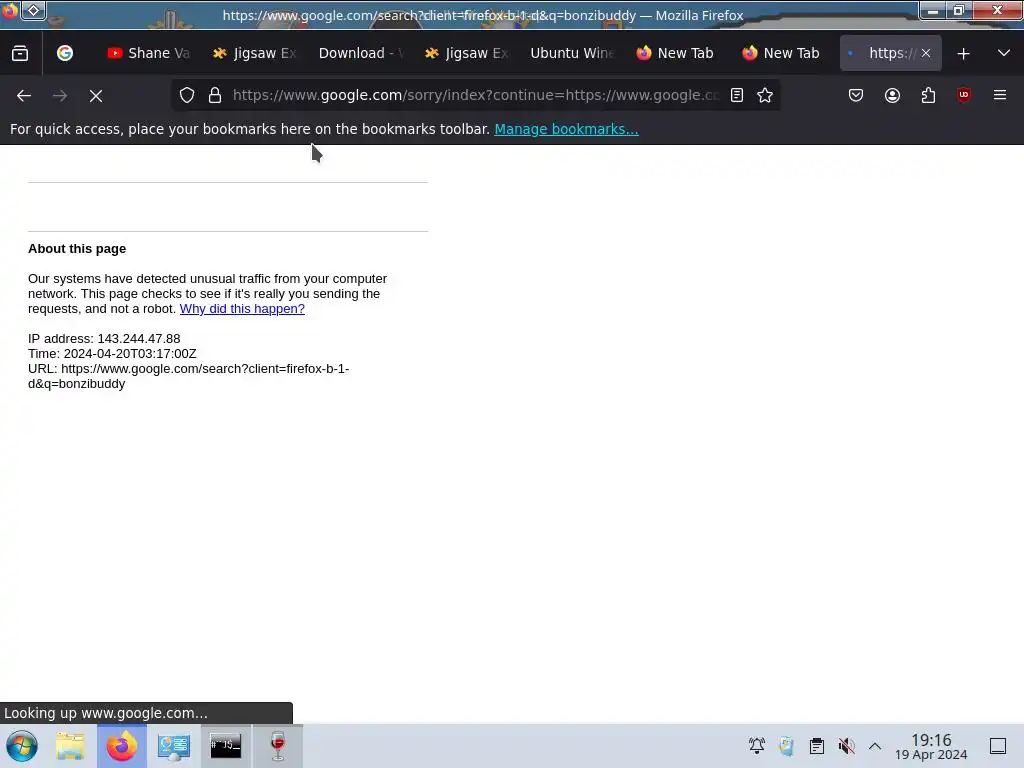Viewport: 1024px width, 768px height.
Task: Stop loading the page
Action: [x=96, y=96]
